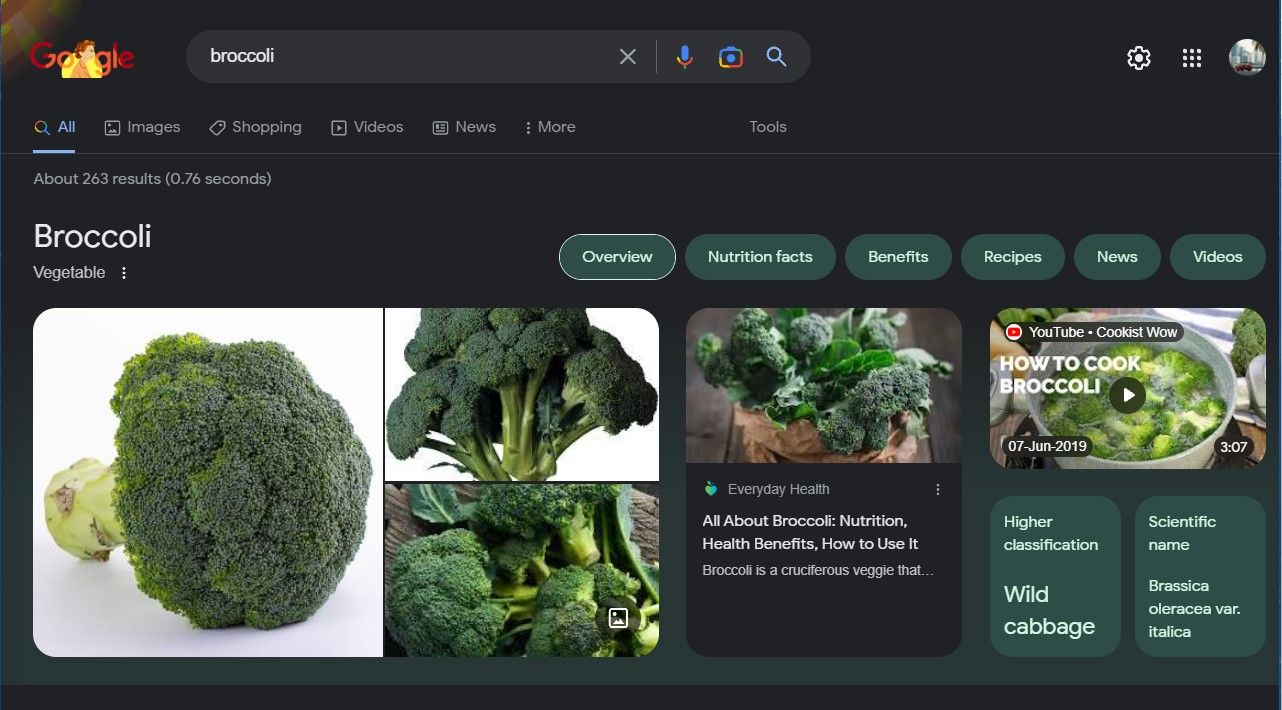The width and height of the screenshot is (1282, 710).
Task: Open the Everyday Health result options menu
Action: [x=937, y=489]
